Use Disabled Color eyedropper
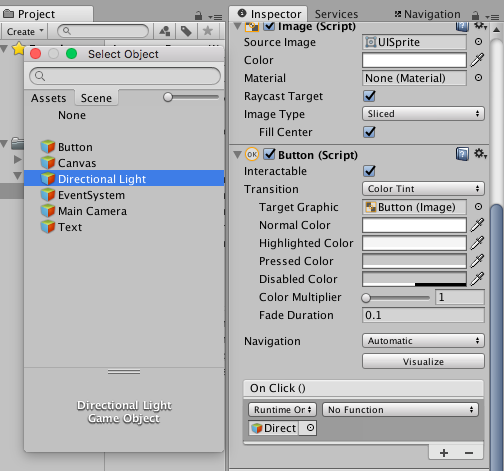Screen dimensions: 504x471 [x=477, y=279]
